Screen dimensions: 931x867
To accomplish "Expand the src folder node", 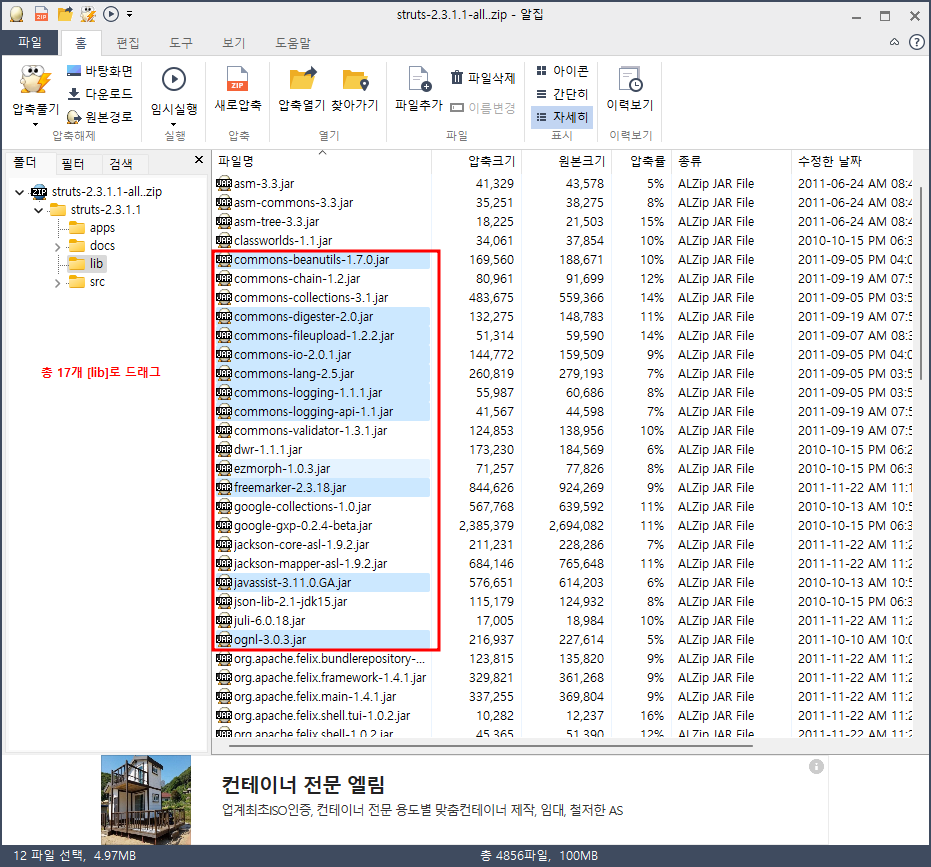I will tap(58, 283).
